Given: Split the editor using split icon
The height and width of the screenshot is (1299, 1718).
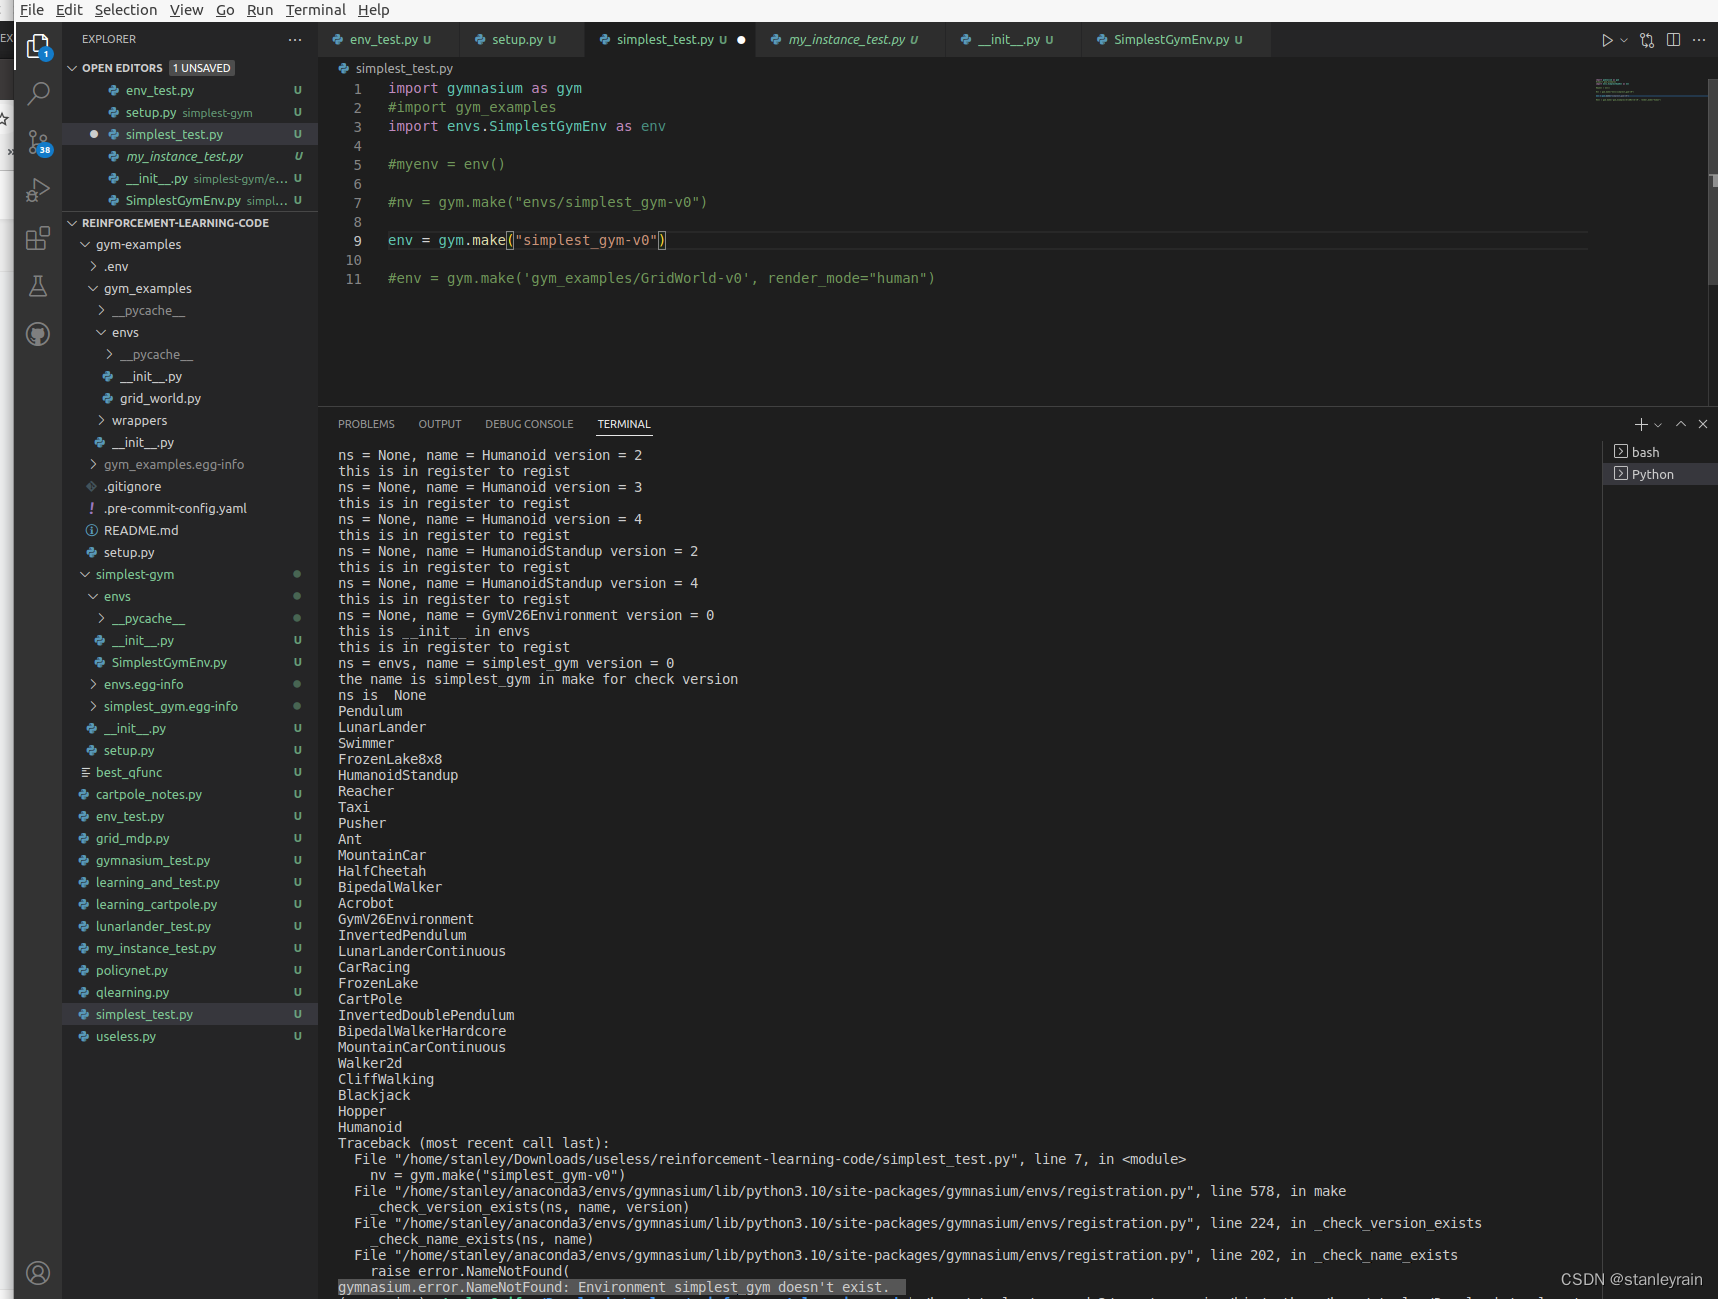Looking at the screenshot, I should (x=1673, y=40).
